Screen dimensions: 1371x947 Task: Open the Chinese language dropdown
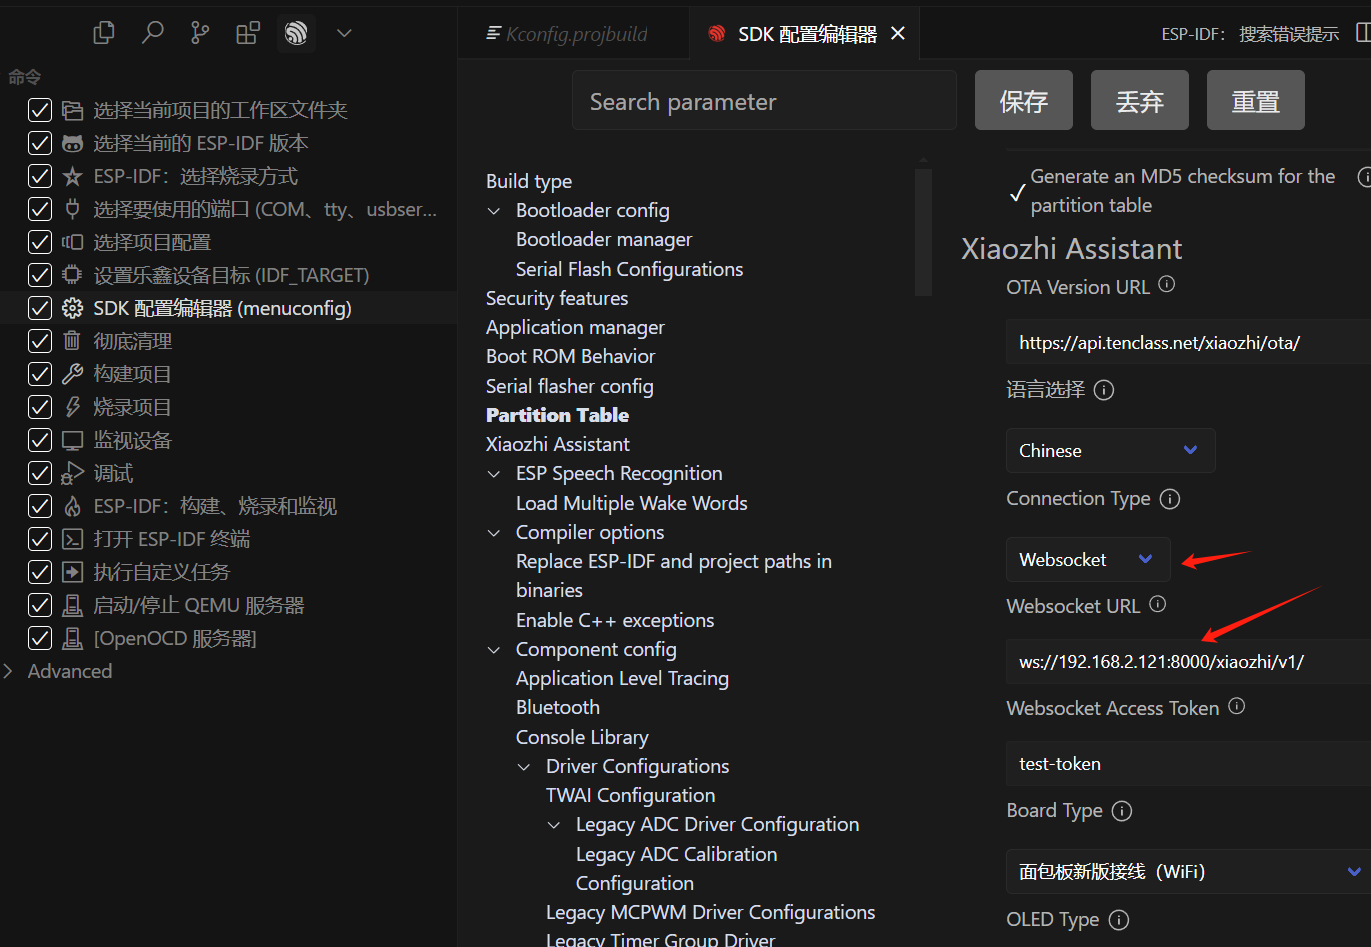click(x=1110, y=451)
